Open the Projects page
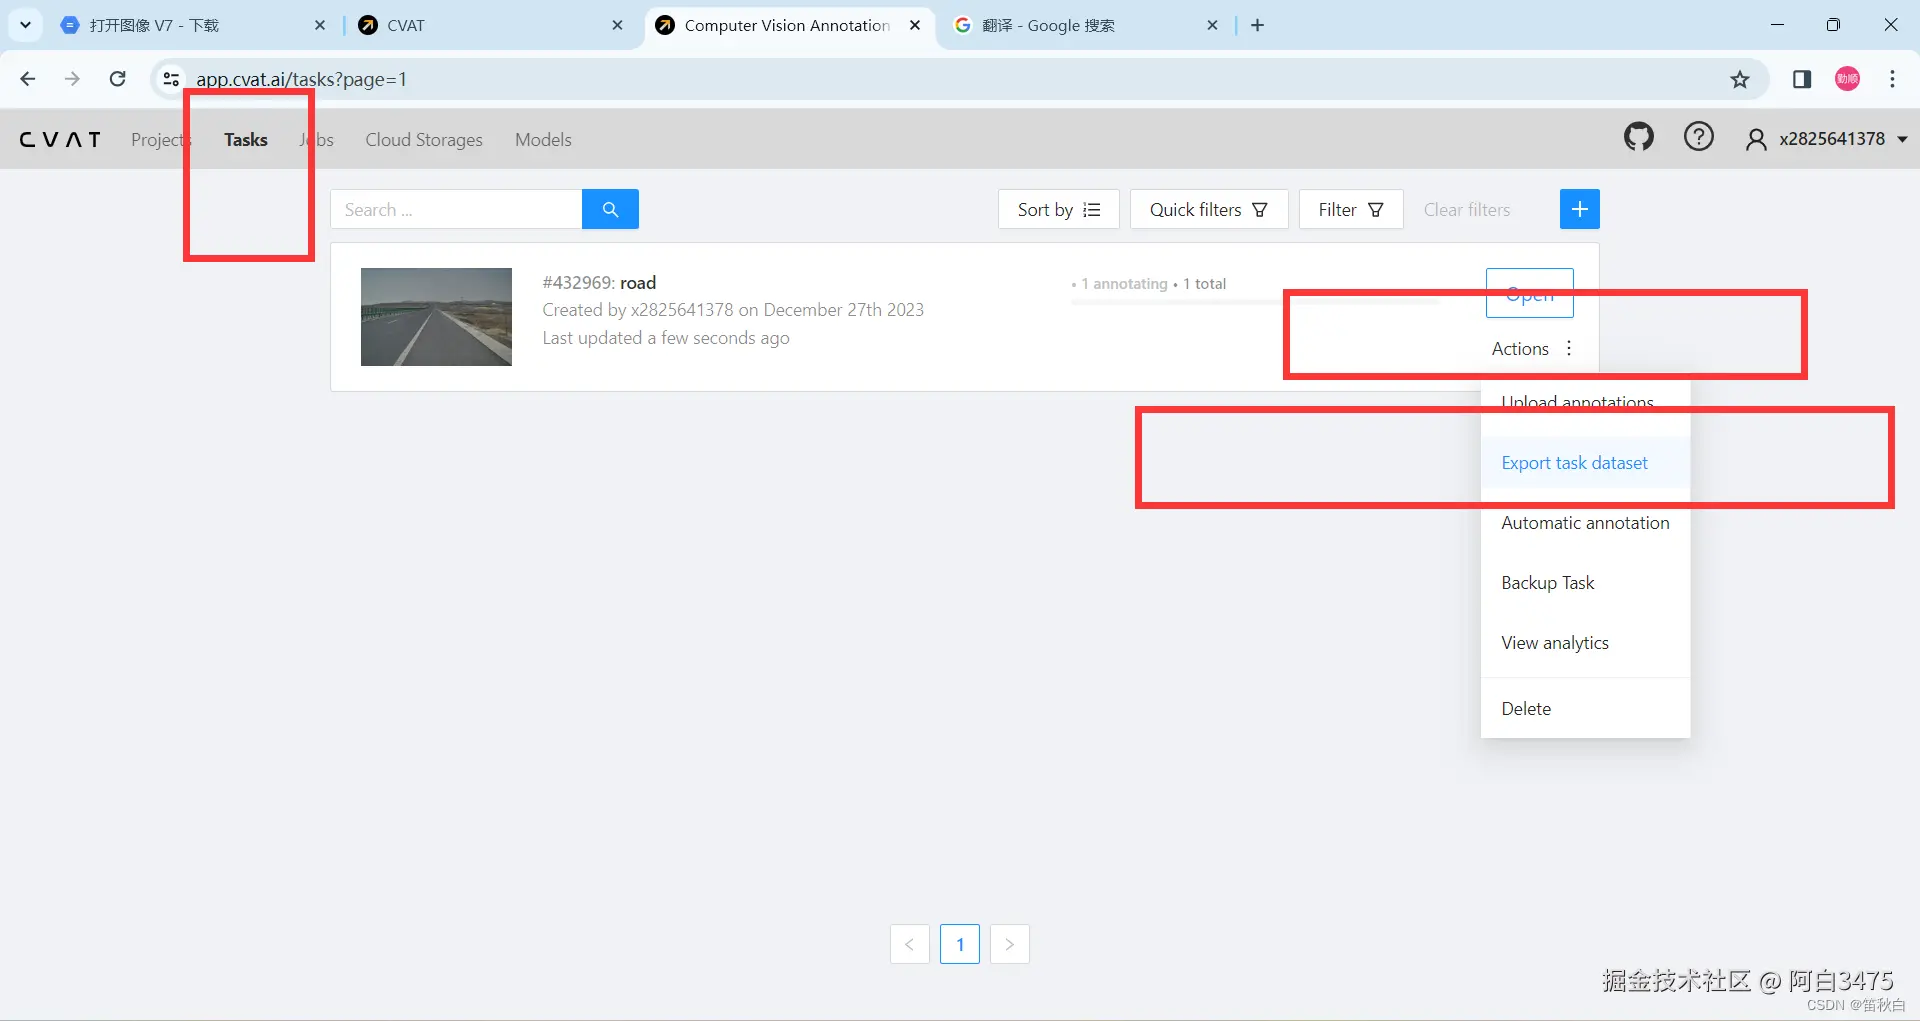 [x=161, y=140]
